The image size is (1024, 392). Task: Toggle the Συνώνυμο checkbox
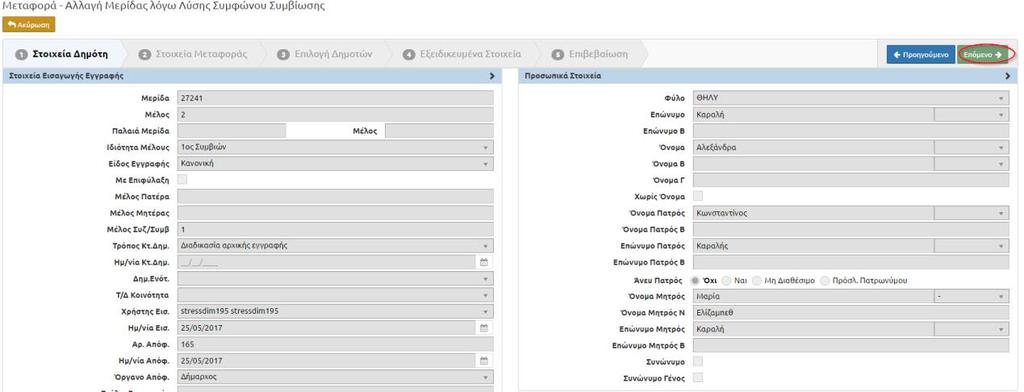click(698, 361)
